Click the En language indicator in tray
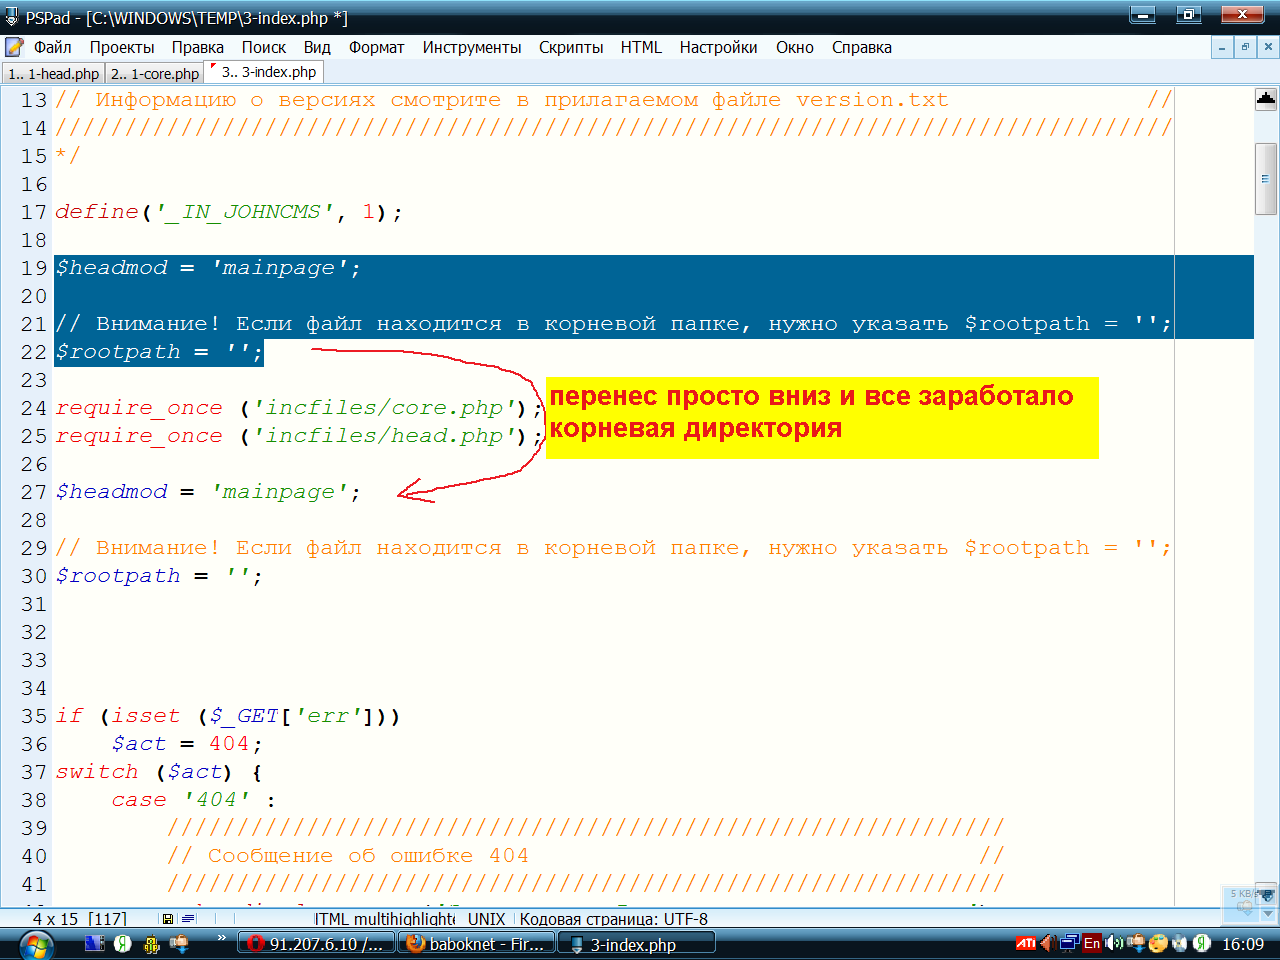This screenshot has width=1280, height=960. coord(1092,943)
